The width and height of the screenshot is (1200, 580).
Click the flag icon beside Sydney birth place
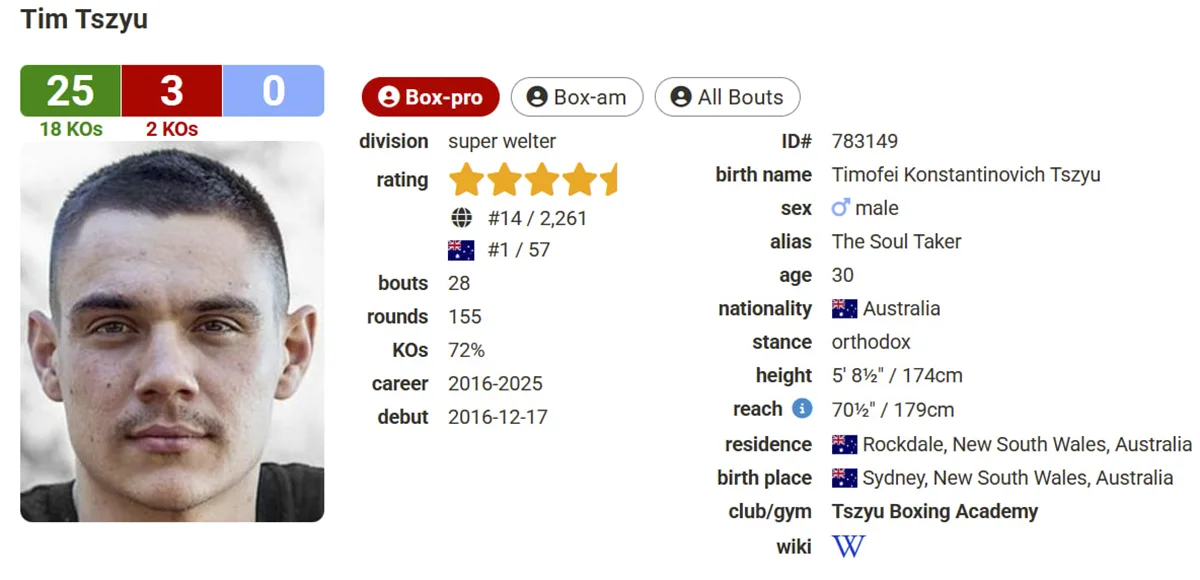click(x=845, y=478)
